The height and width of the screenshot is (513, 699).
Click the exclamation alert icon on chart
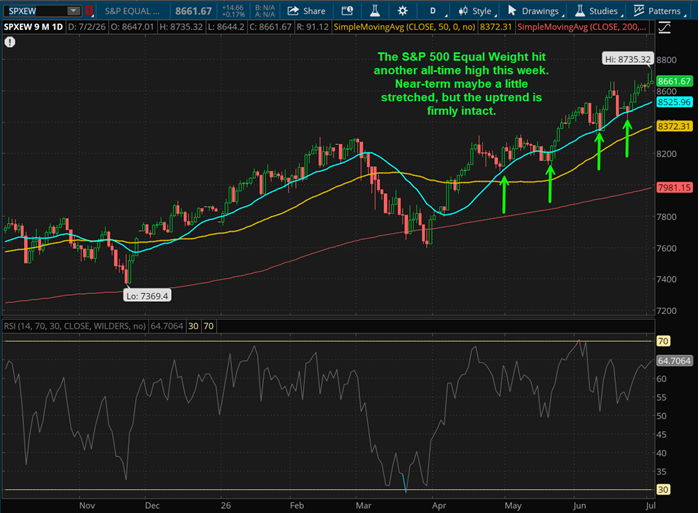(10, 42)
